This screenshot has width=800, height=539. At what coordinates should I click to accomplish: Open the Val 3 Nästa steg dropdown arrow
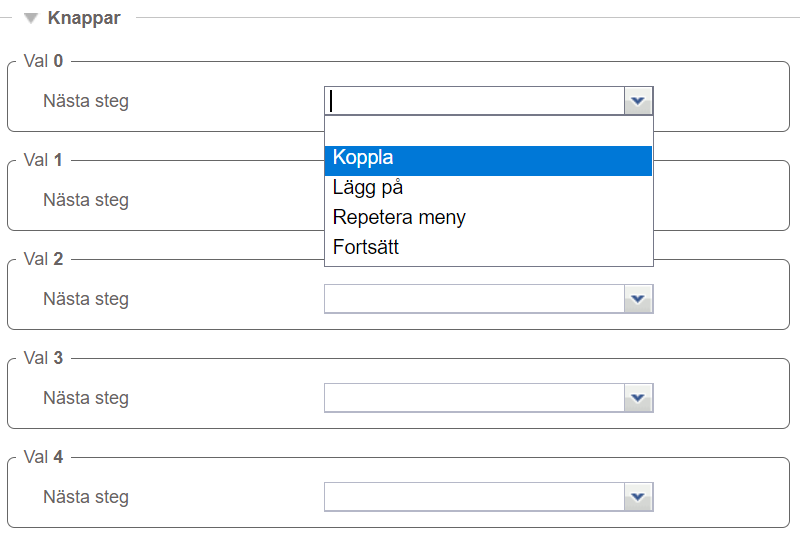click(x=638, y=398)
